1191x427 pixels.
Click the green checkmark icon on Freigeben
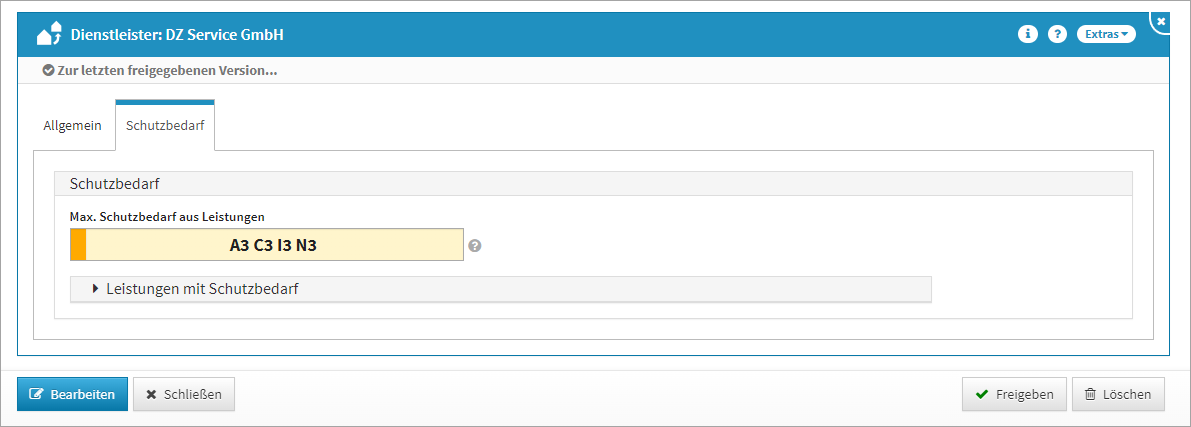click(x=982, y=395)
